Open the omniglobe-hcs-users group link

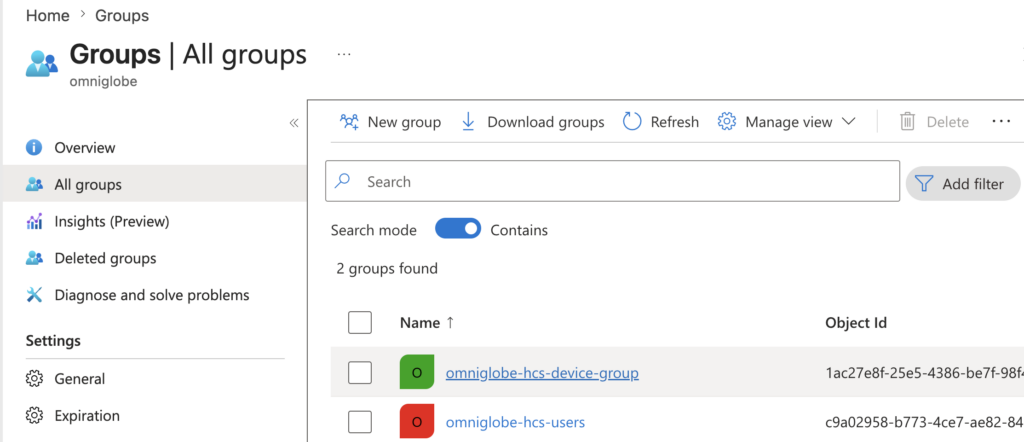(515, 422)
